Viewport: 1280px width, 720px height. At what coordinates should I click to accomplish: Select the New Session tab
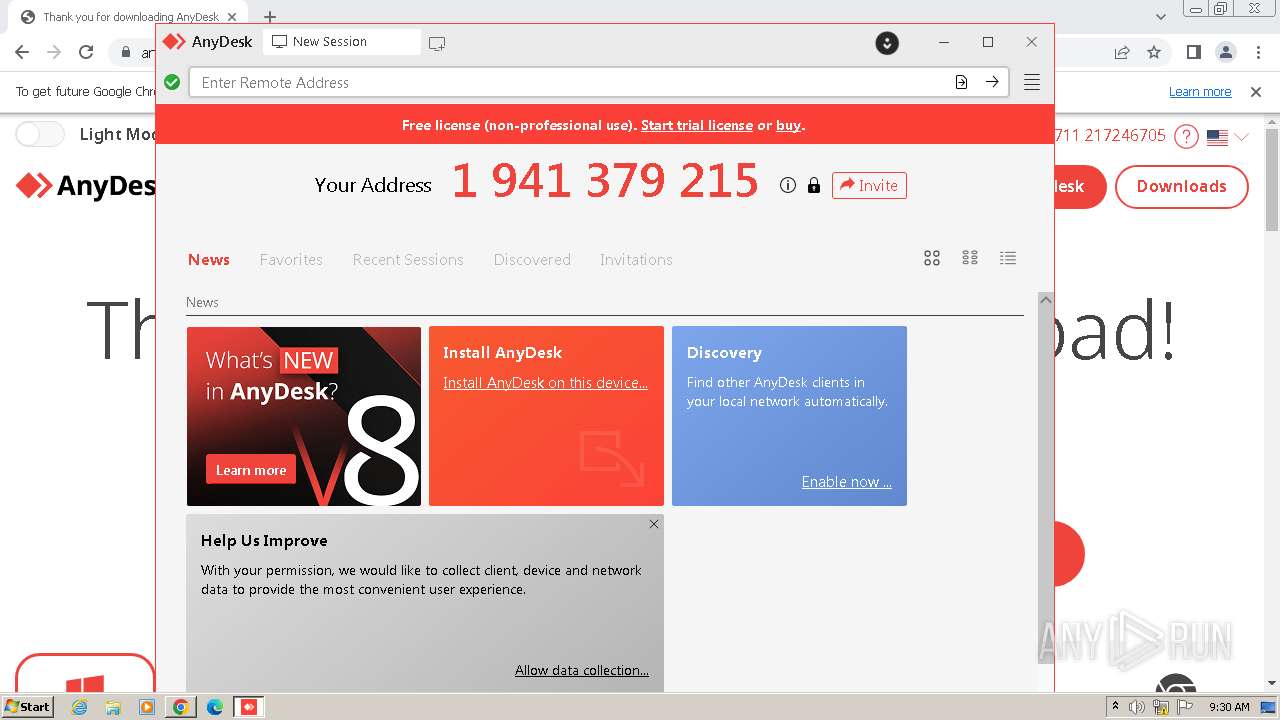[x=341, y=42]
